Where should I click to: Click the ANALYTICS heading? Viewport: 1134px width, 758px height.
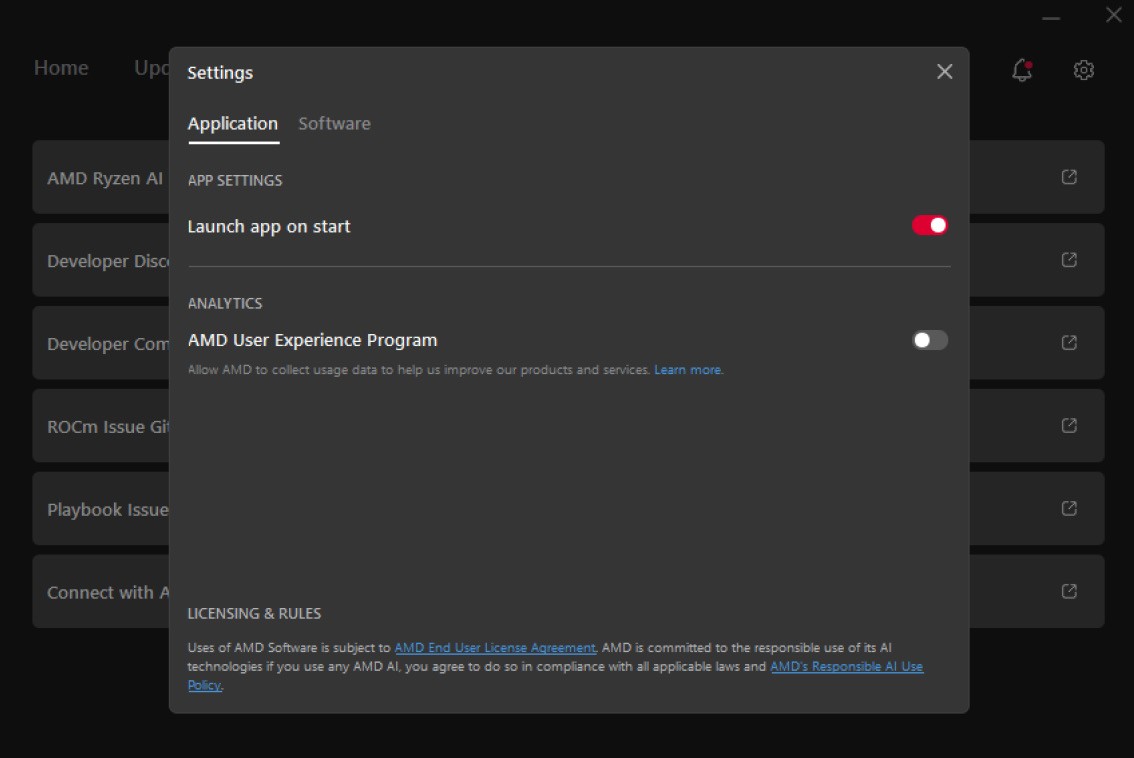(x=225, y=303)
